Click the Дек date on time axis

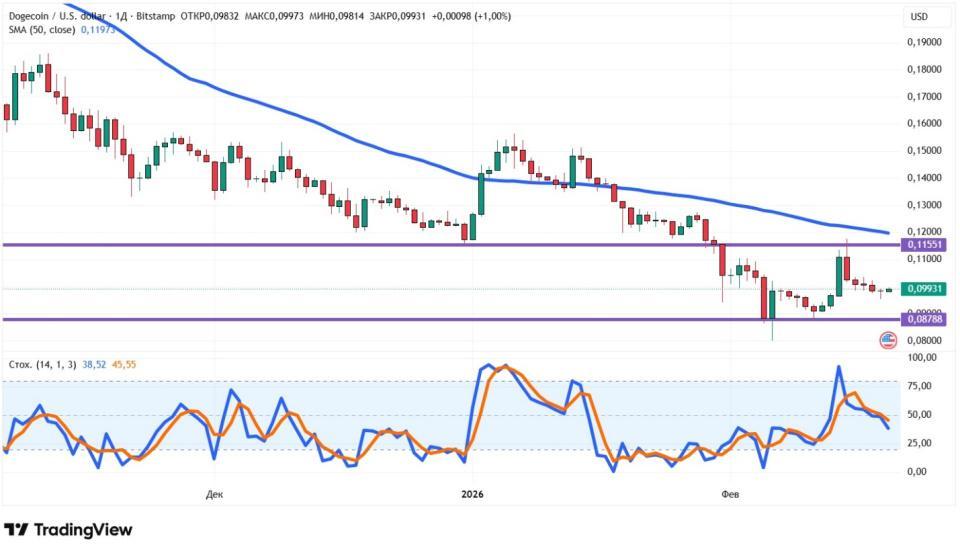[213, 493]
